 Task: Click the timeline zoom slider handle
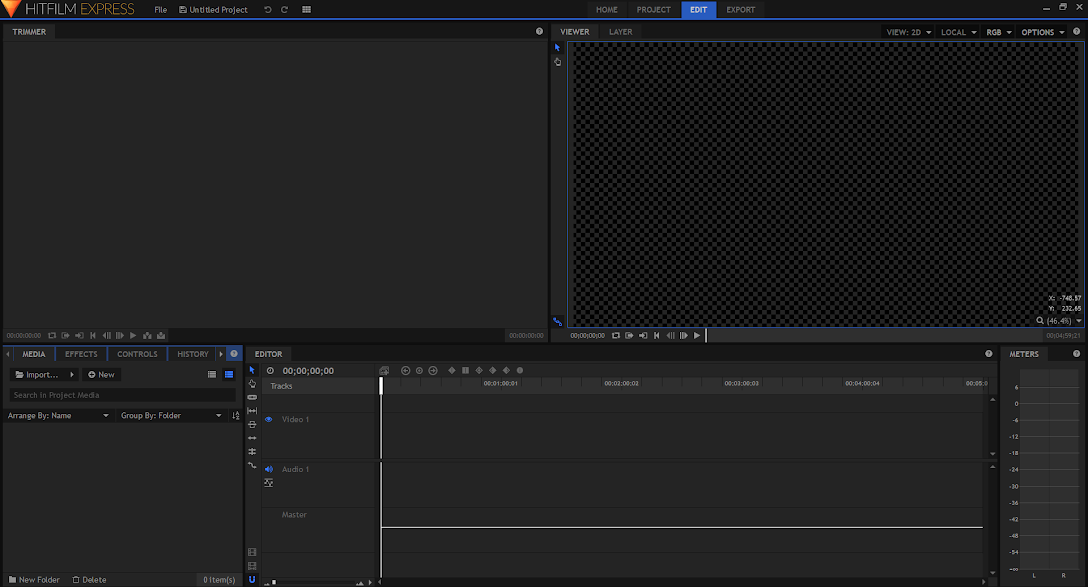click(274, 581)
